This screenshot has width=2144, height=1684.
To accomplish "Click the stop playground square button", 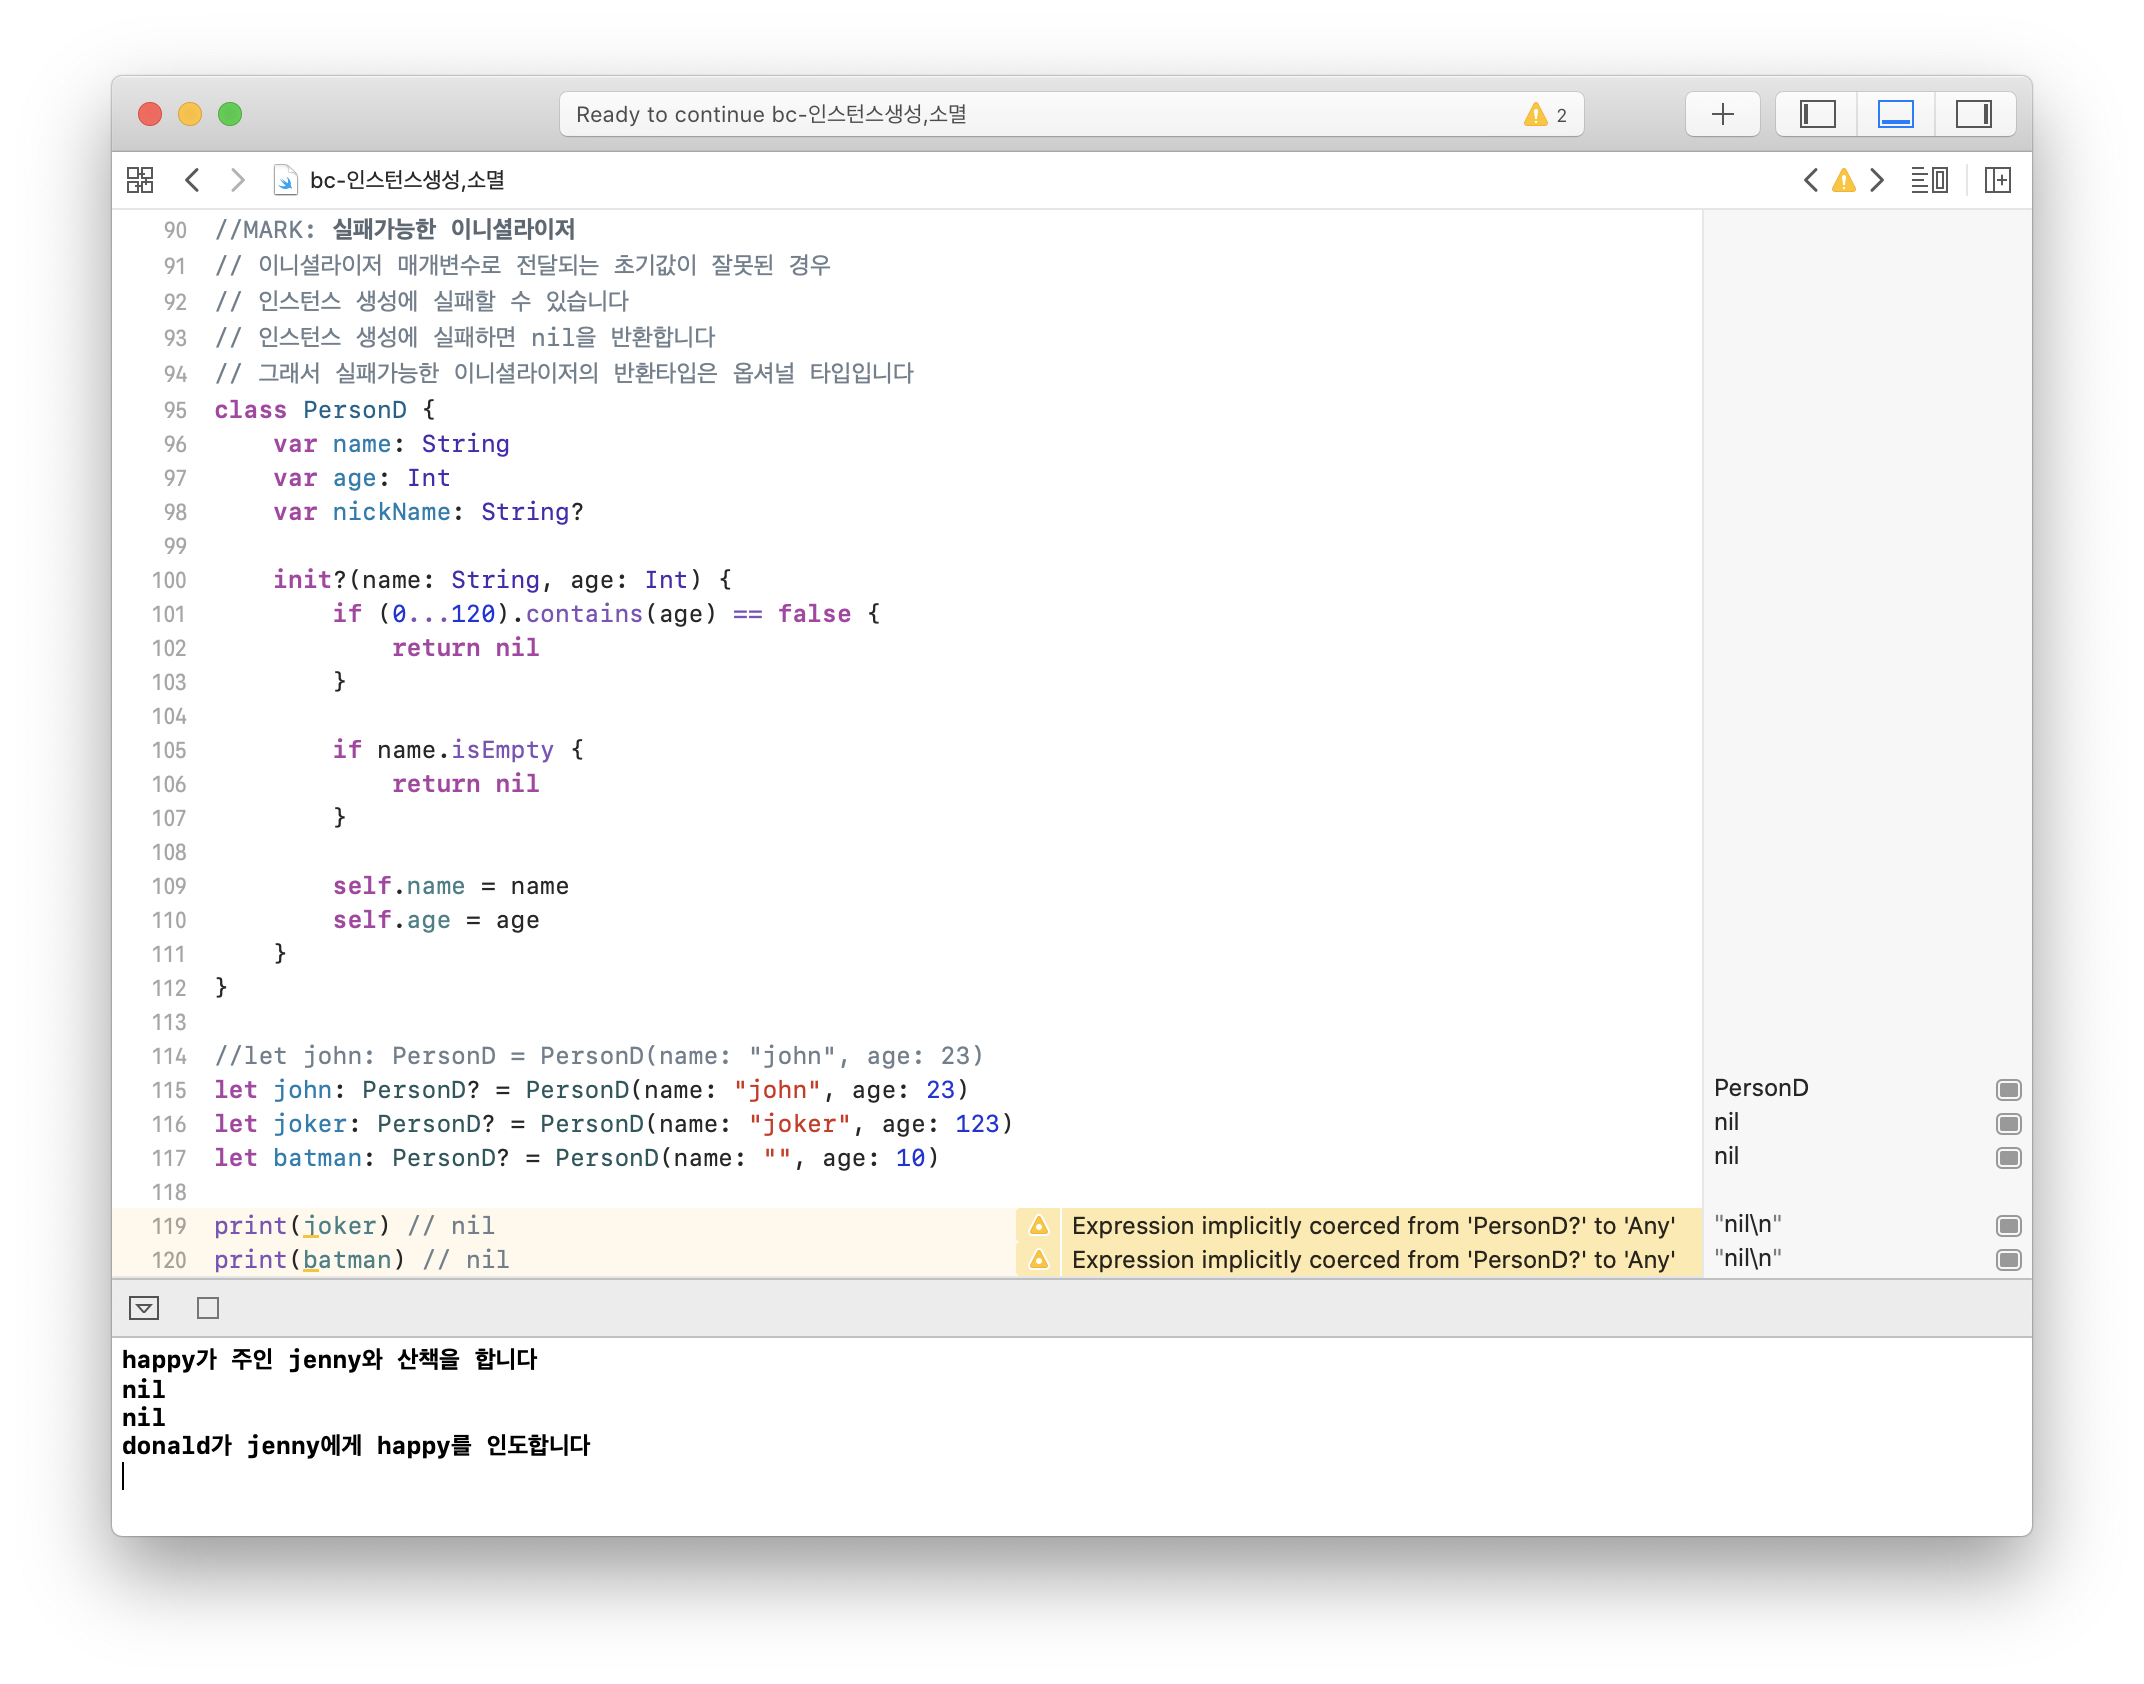I will [208, 1308].
